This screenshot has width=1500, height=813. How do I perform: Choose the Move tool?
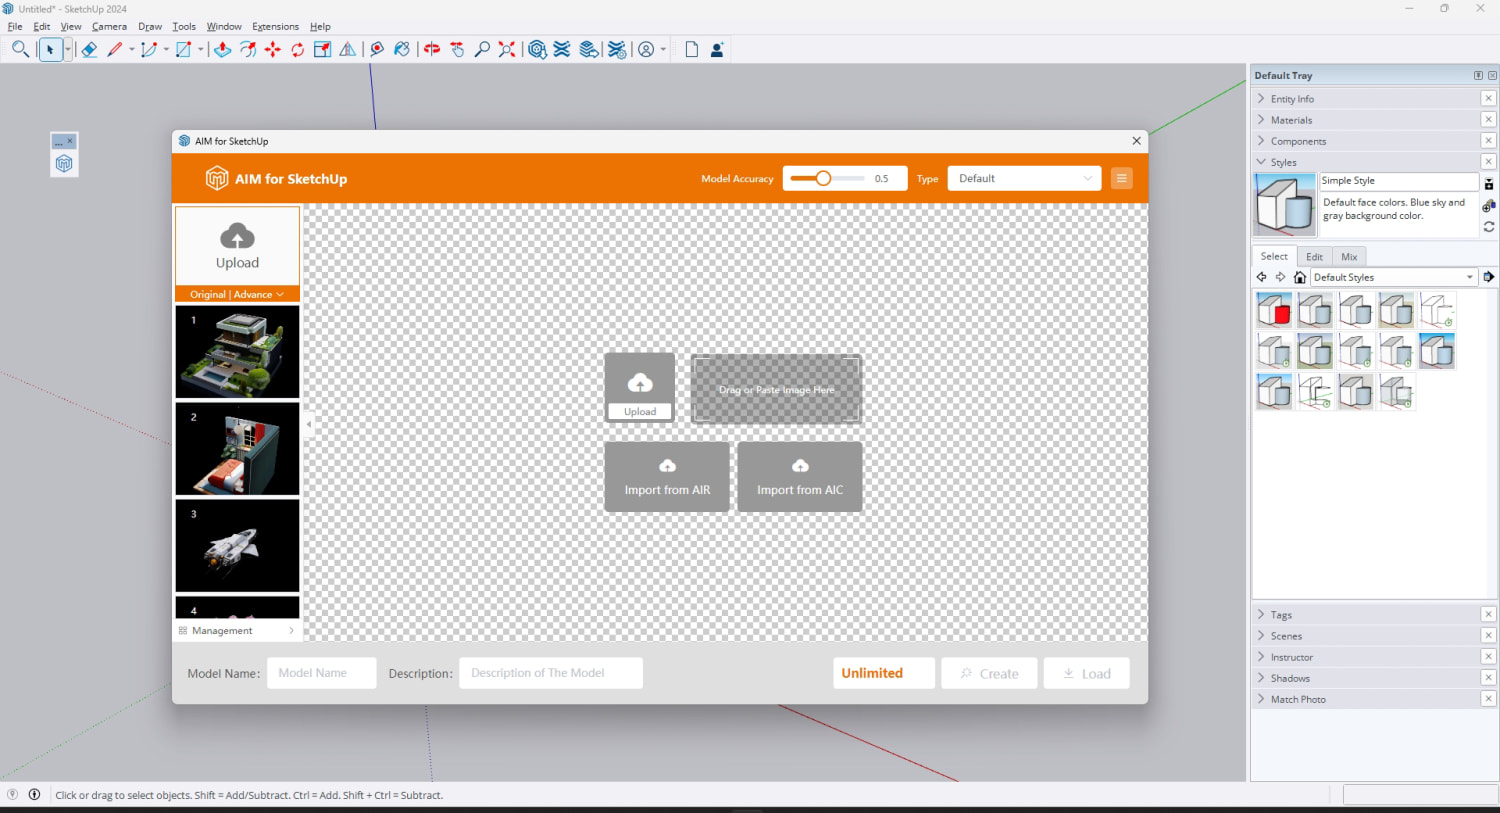[x=273, y=49]
